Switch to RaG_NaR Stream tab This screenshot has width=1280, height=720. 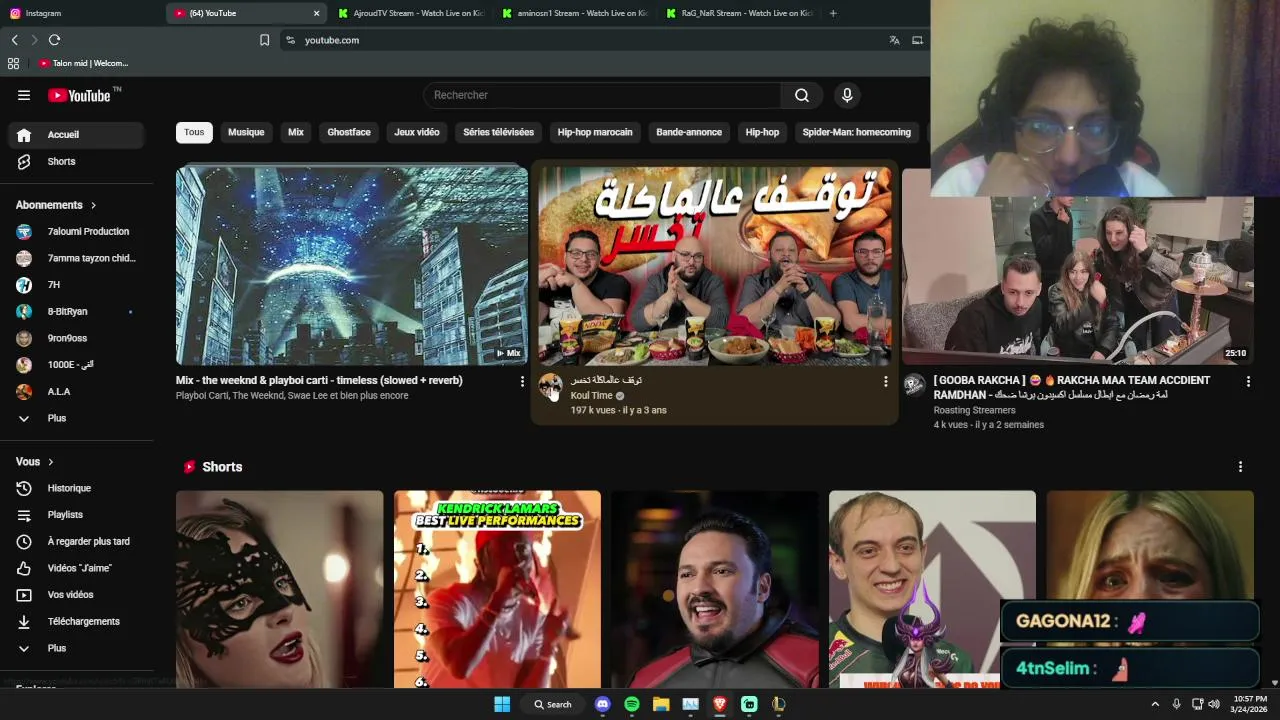click(x=740, y=13)
